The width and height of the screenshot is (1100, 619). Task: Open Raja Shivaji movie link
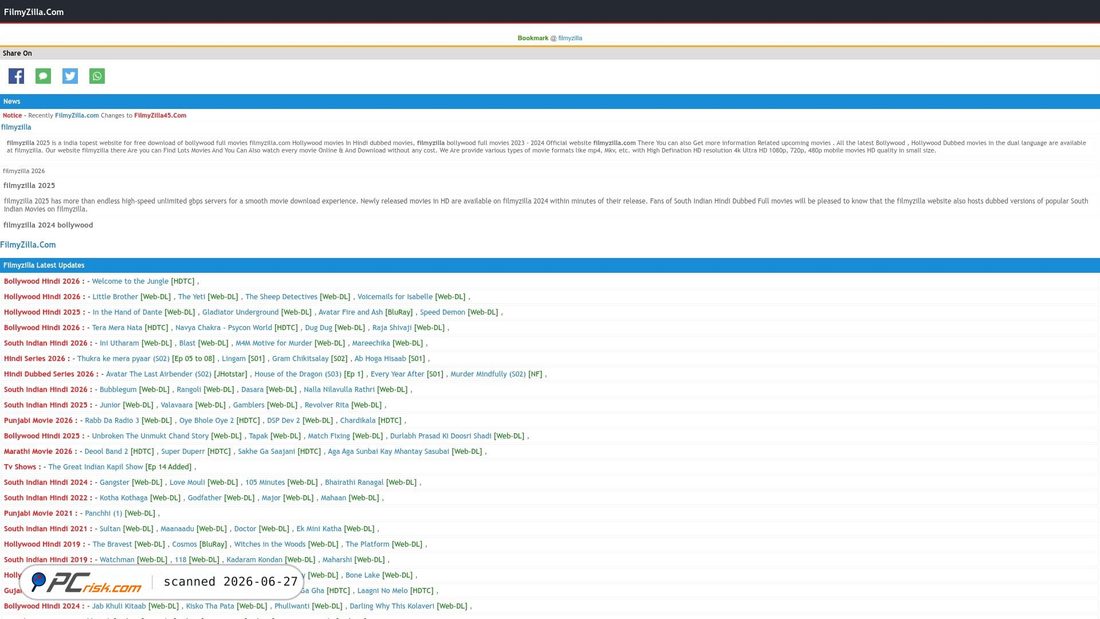391,328
